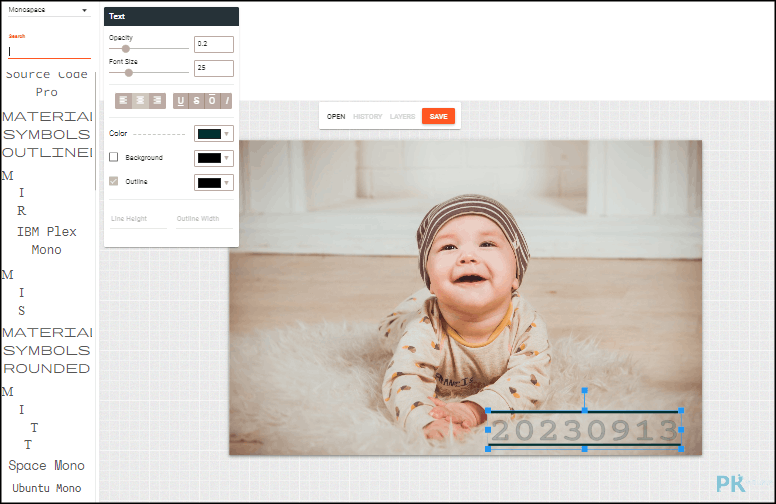Click the orange SAVE button
776x504 pixels.
tap(438, 116)
